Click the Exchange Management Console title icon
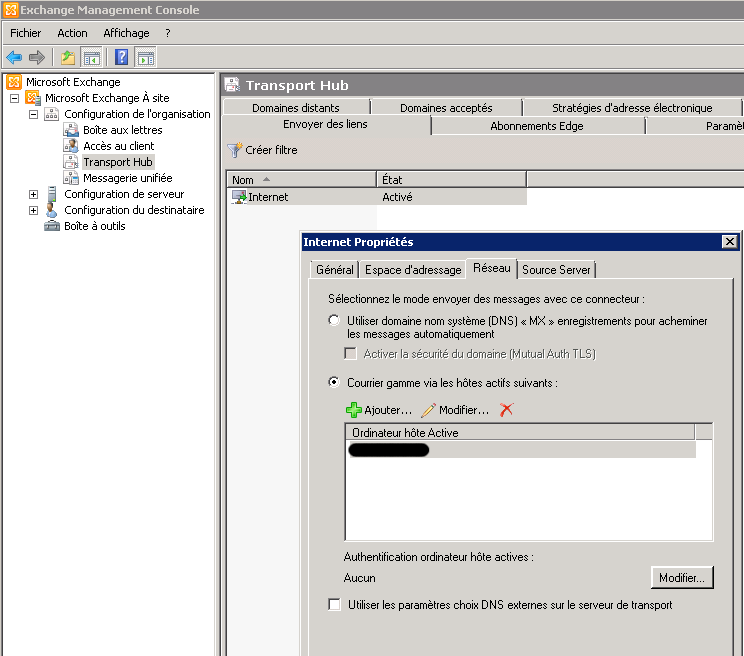The height and width of the screenshot is (656, 744). 10,10
